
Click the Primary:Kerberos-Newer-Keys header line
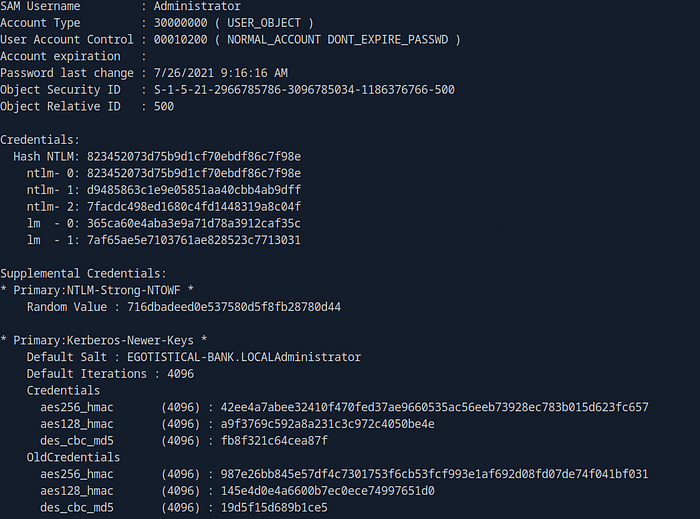104,340
